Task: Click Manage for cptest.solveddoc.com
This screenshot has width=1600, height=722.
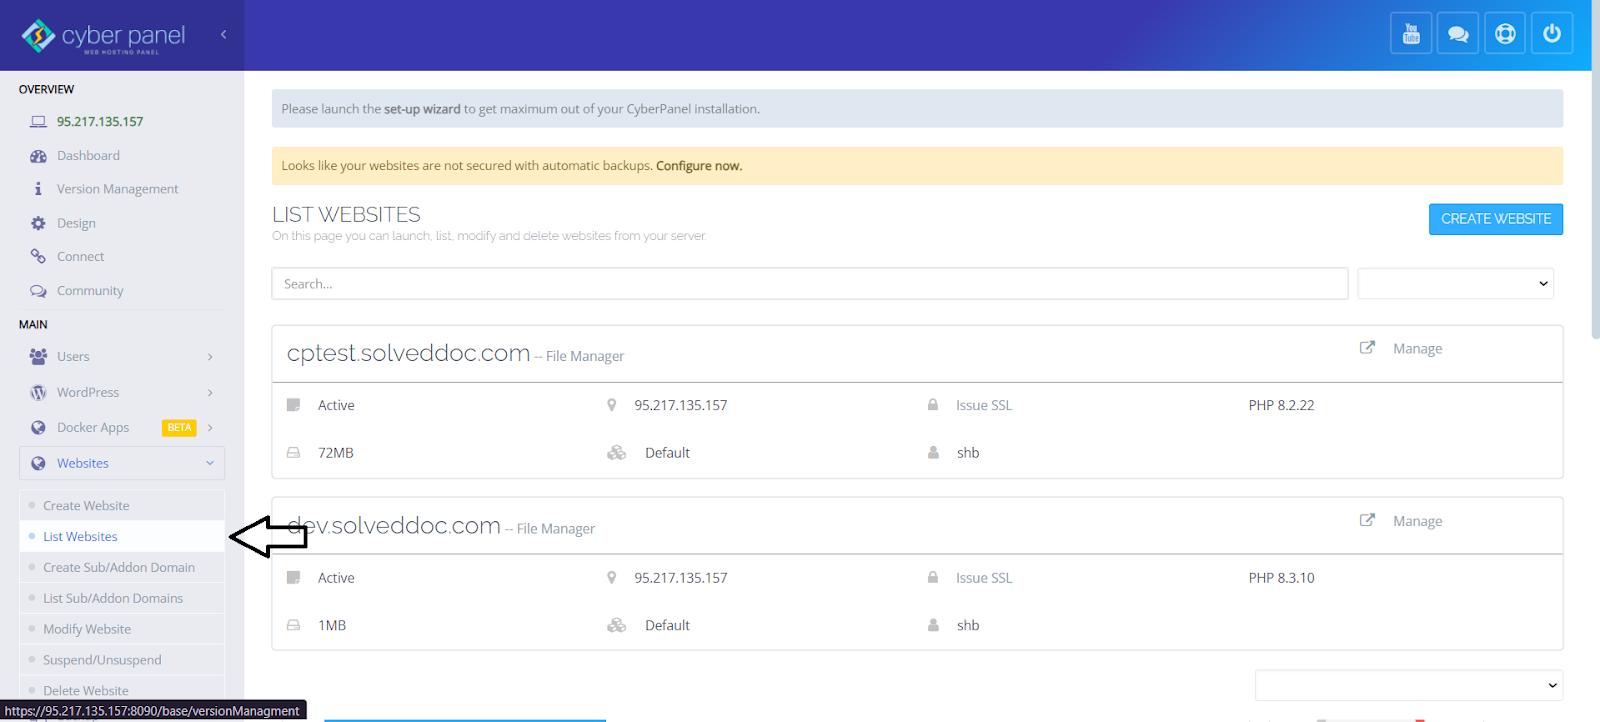Action: click(x=1417, y=349)
